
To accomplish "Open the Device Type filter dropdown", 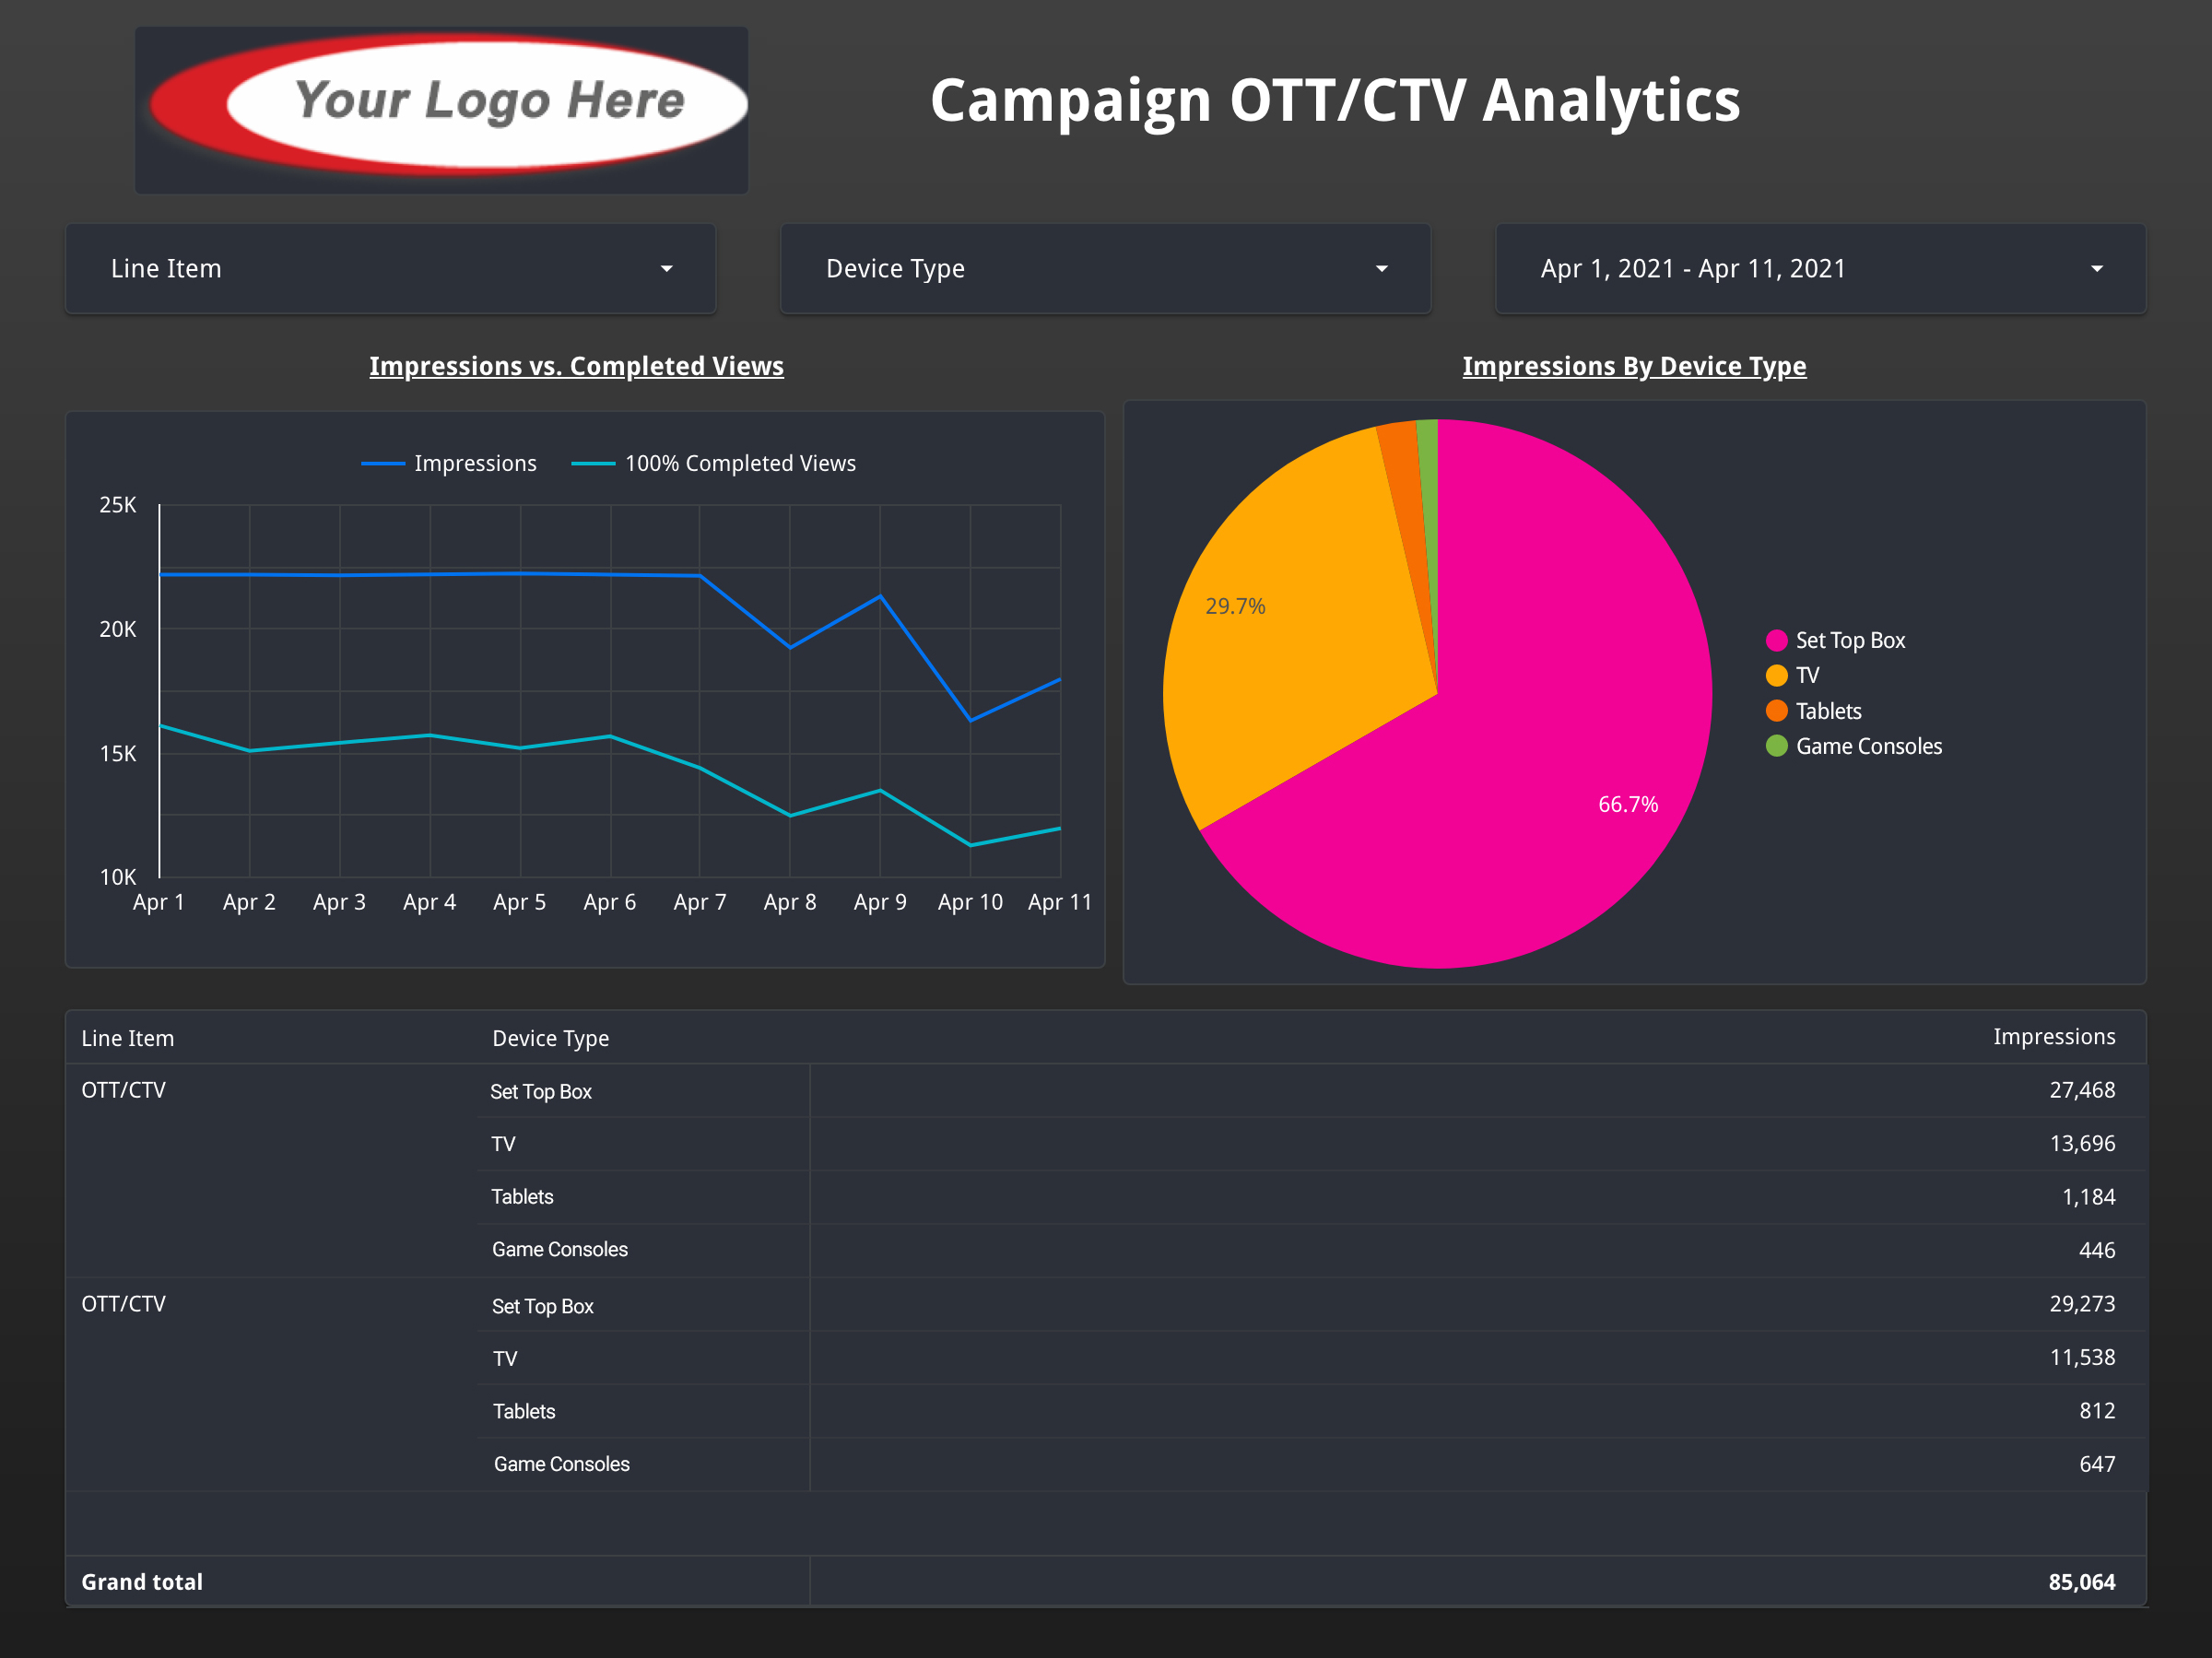I will [1105, 268].
